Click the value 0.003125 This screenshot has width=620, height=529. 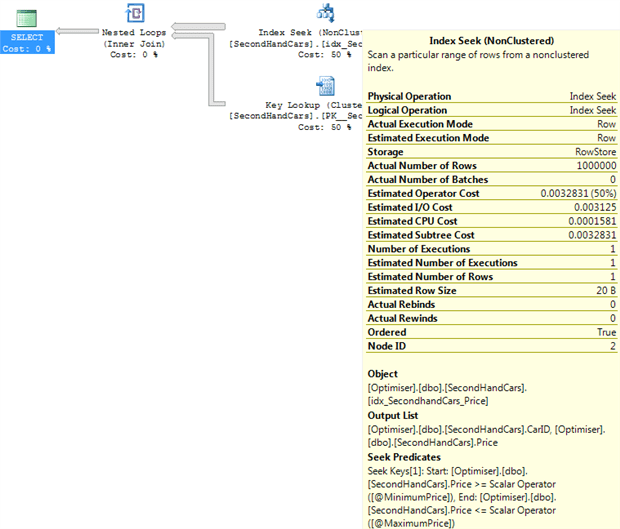(x=595, y=207)
